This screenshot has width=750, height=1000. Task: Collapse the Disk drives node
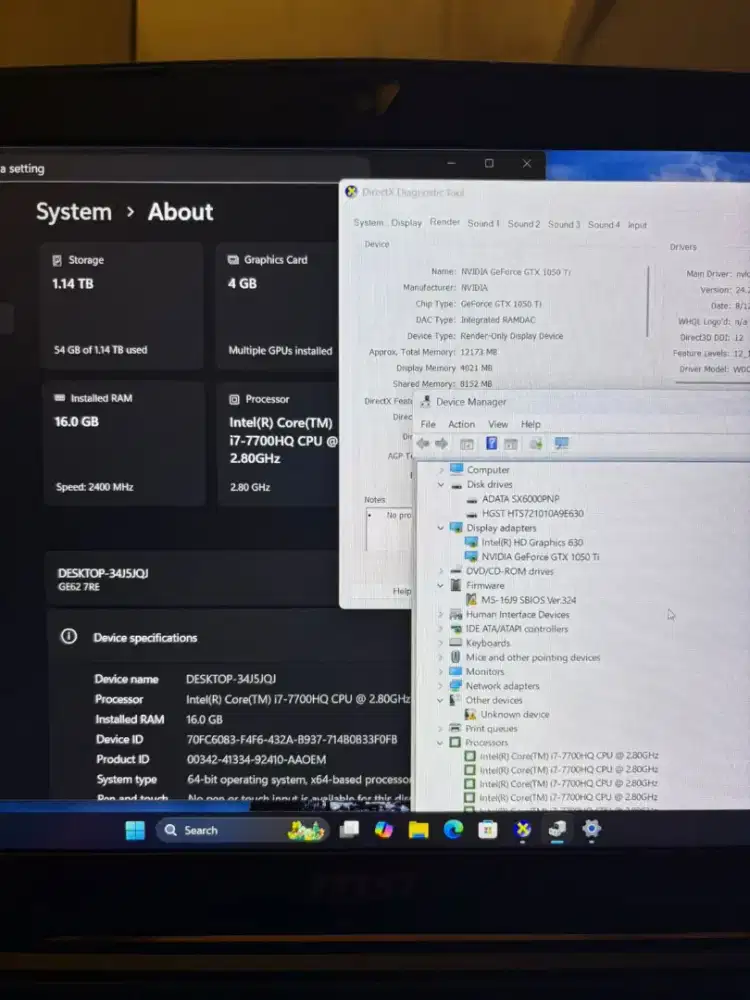click(440, 485)
